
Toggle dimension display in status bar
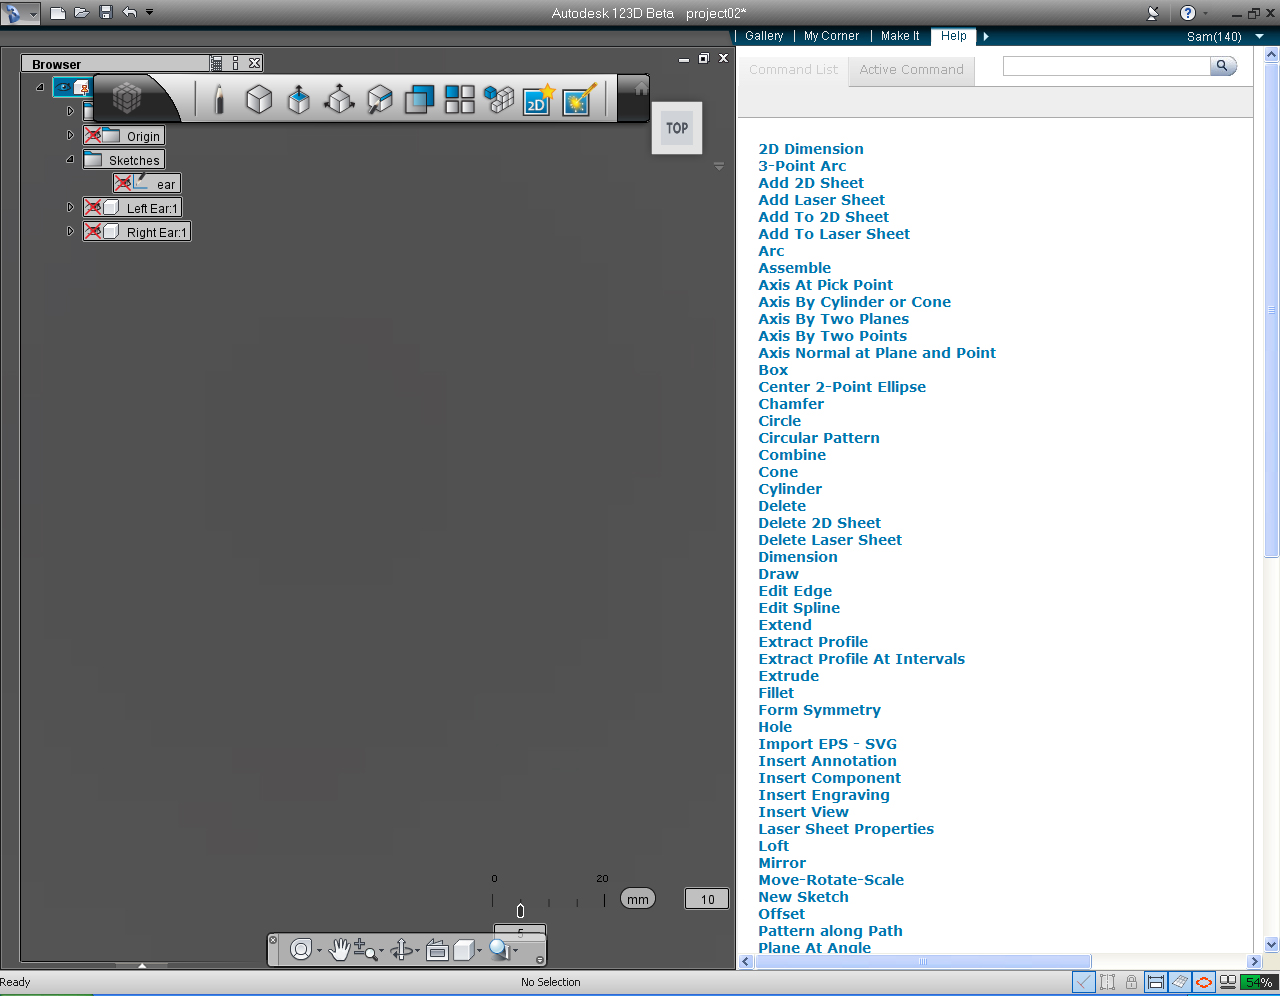coord(1156,982)
